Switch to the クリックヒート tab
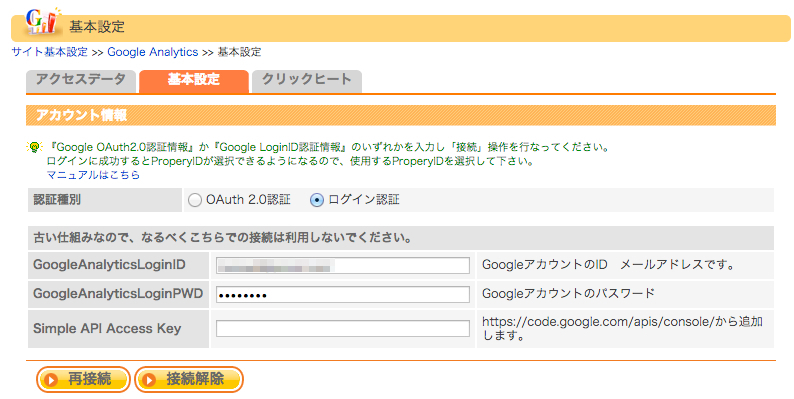 (307, 81)
